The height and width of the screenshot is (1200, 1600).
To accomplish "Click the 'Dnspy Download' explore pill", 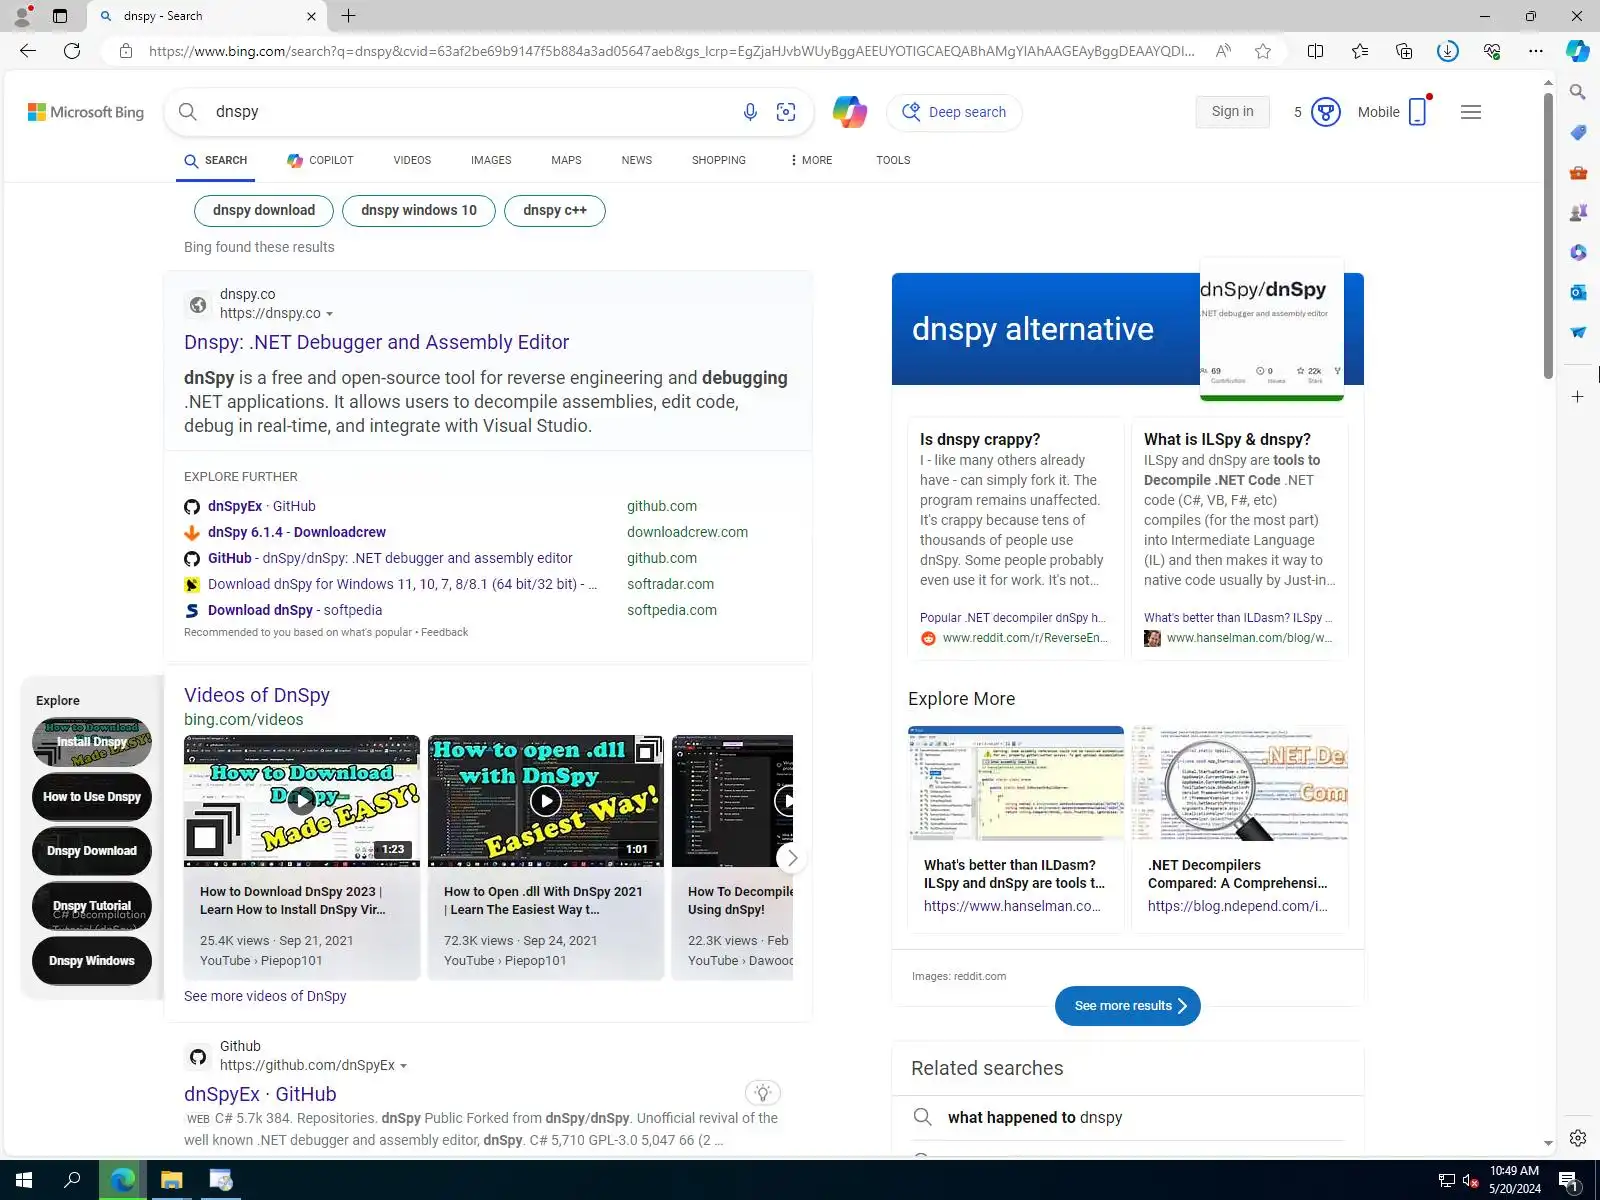I will pos(92,851).
